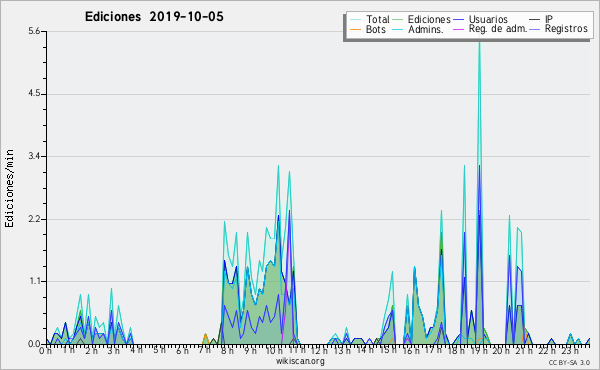Viewport: 600px width, 370px height.
Task: Click the '8 h' x-axis label
Action: coord(227,351)
